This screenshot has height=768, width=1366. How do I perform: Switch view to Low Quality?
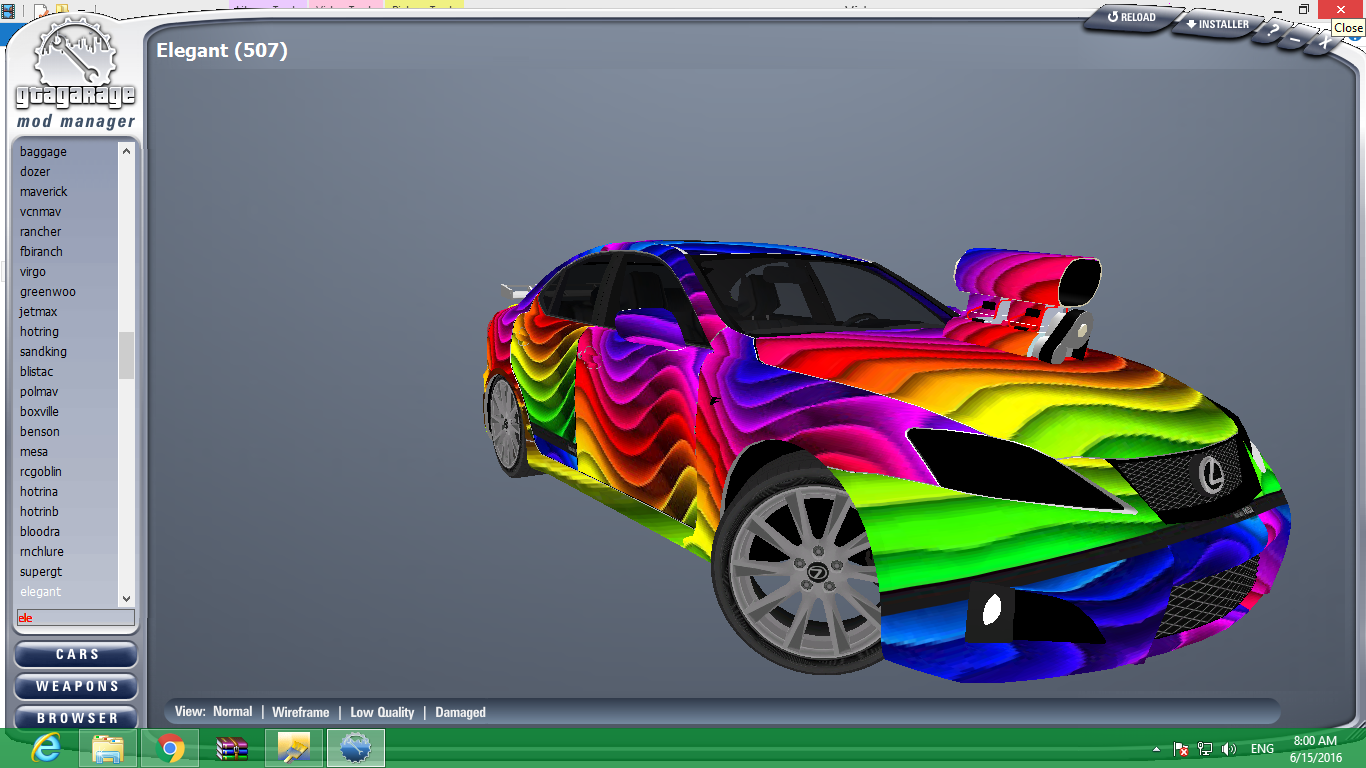(x=382, y=712)
